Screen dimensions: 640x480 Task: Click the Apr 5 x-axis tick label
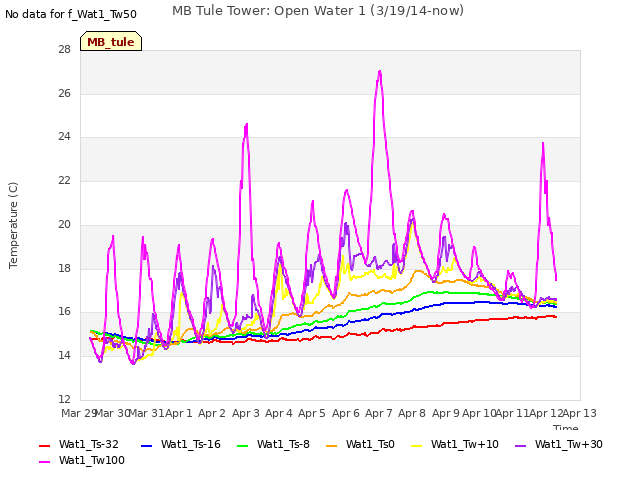pos(312,413)
